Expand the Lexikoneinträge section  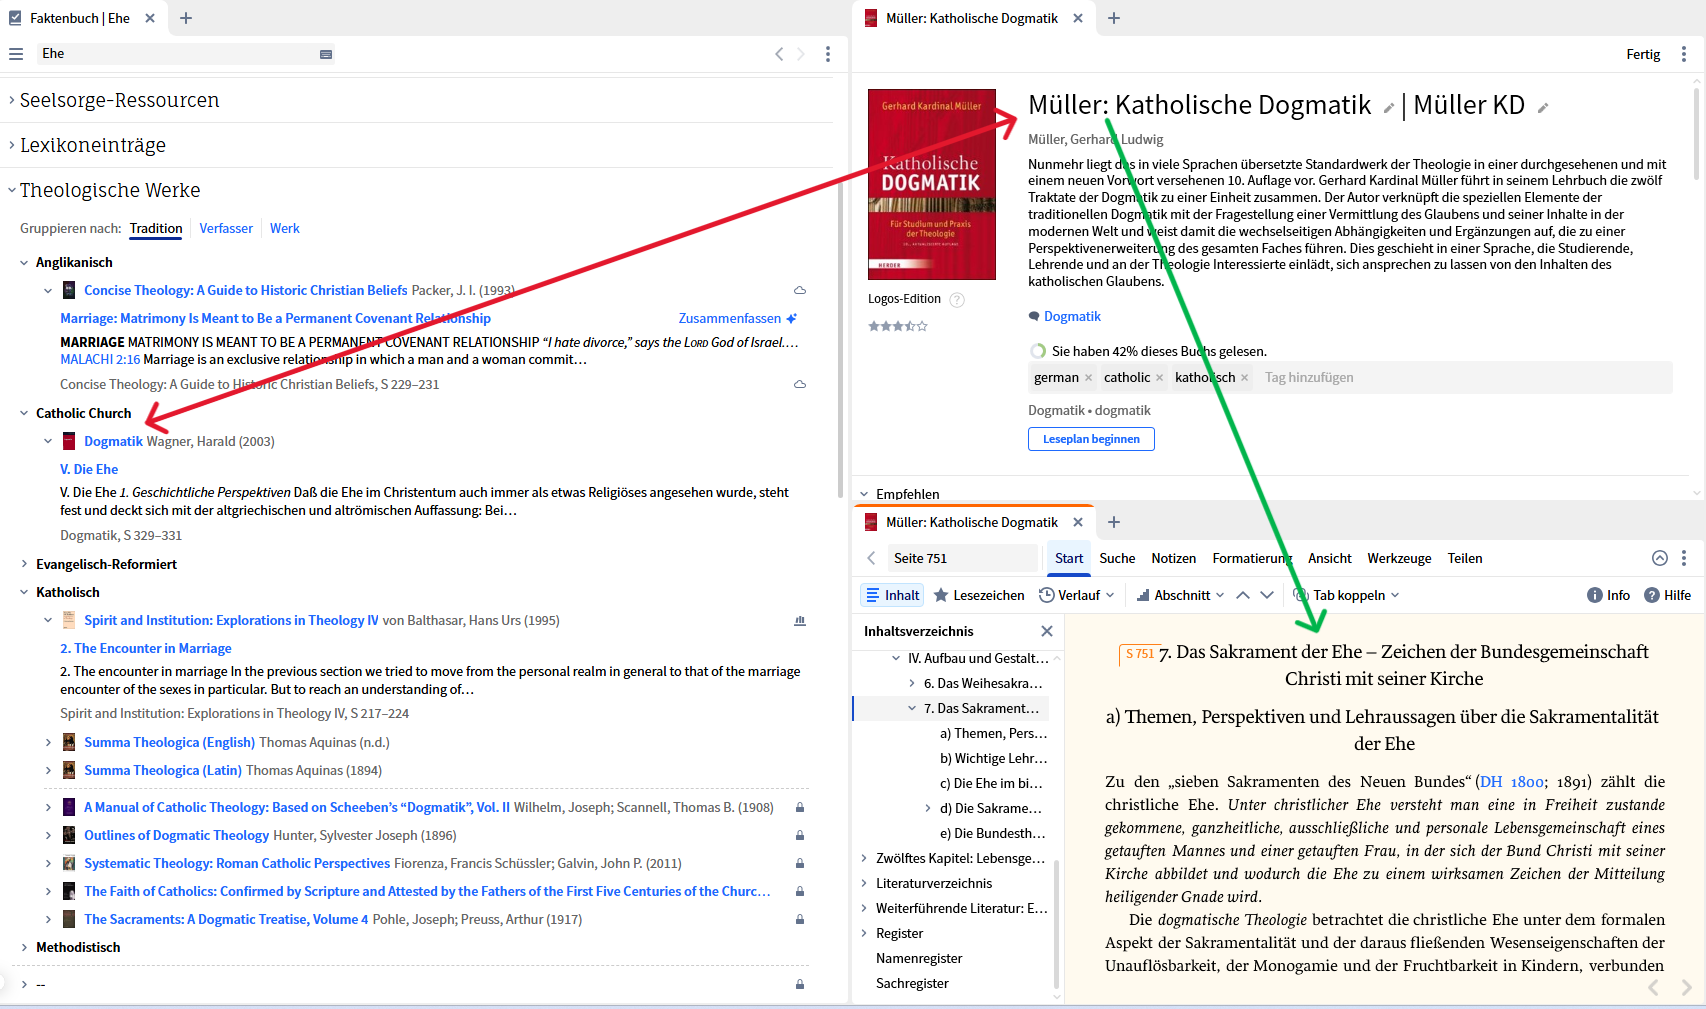pos(12,145)
